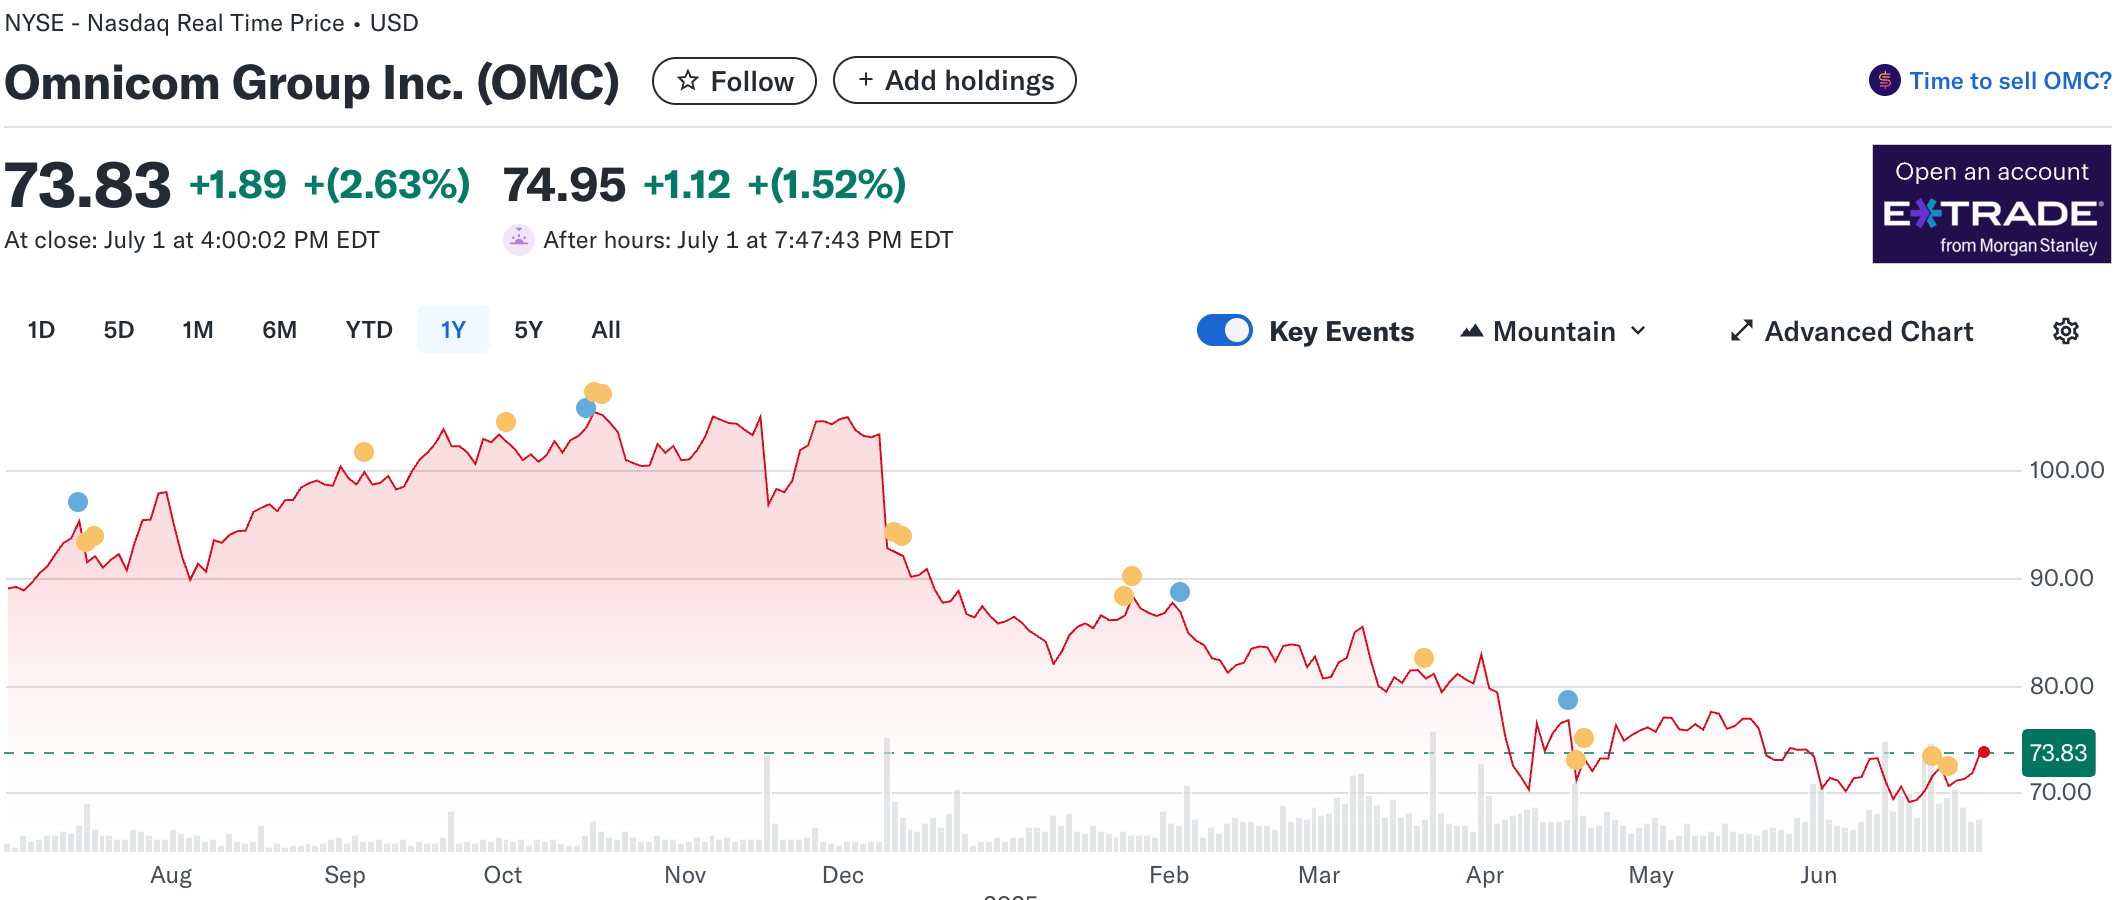Click the 80.00 axis label
The width and height of the screenshot is (2124, 900).
(2061, 686)
